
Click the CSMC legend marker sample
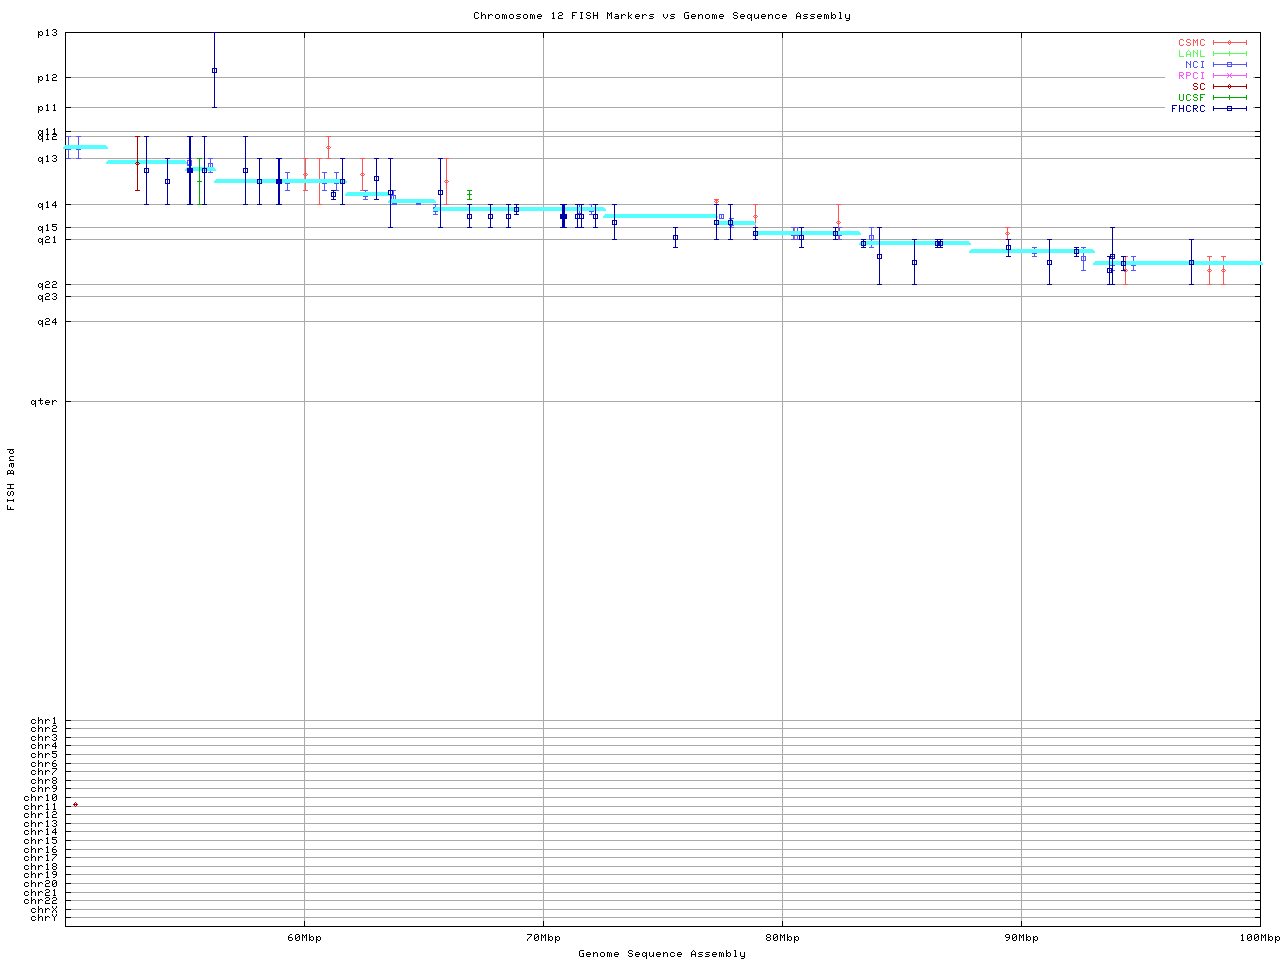[x=1229, y=43]
